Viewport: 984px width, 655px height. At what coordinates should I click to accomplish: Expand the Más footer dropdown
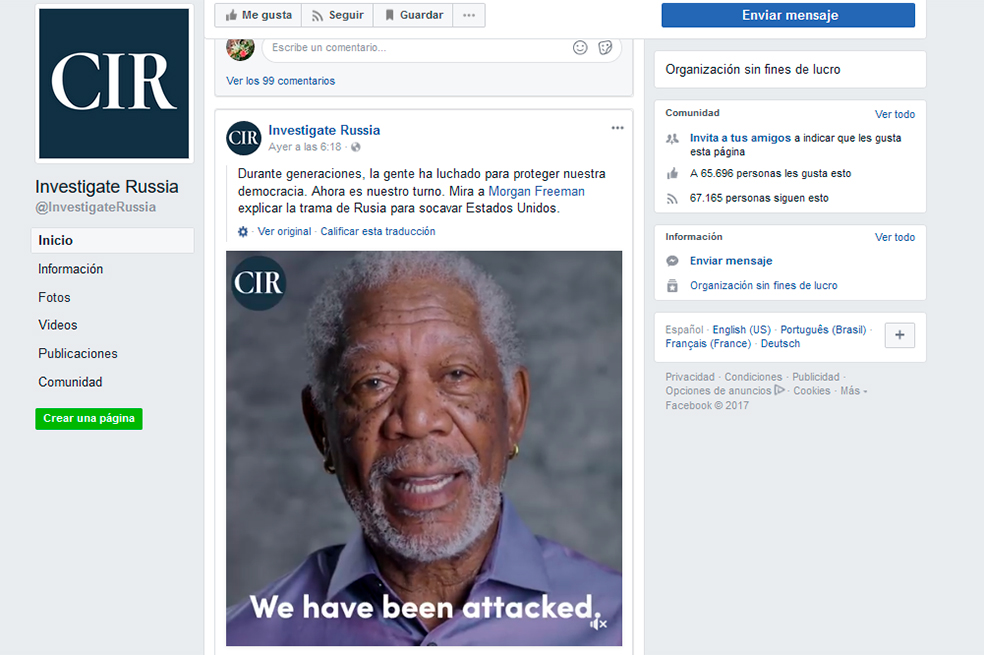pos(853,391)
